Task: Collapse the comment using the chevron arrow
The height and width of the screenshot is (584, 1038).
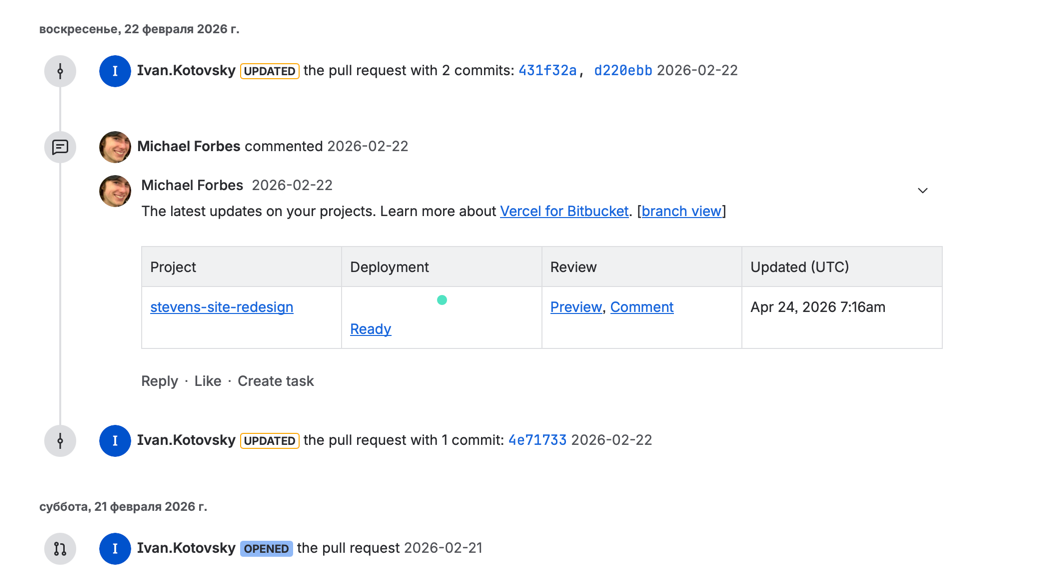Action: coord(922,191)
